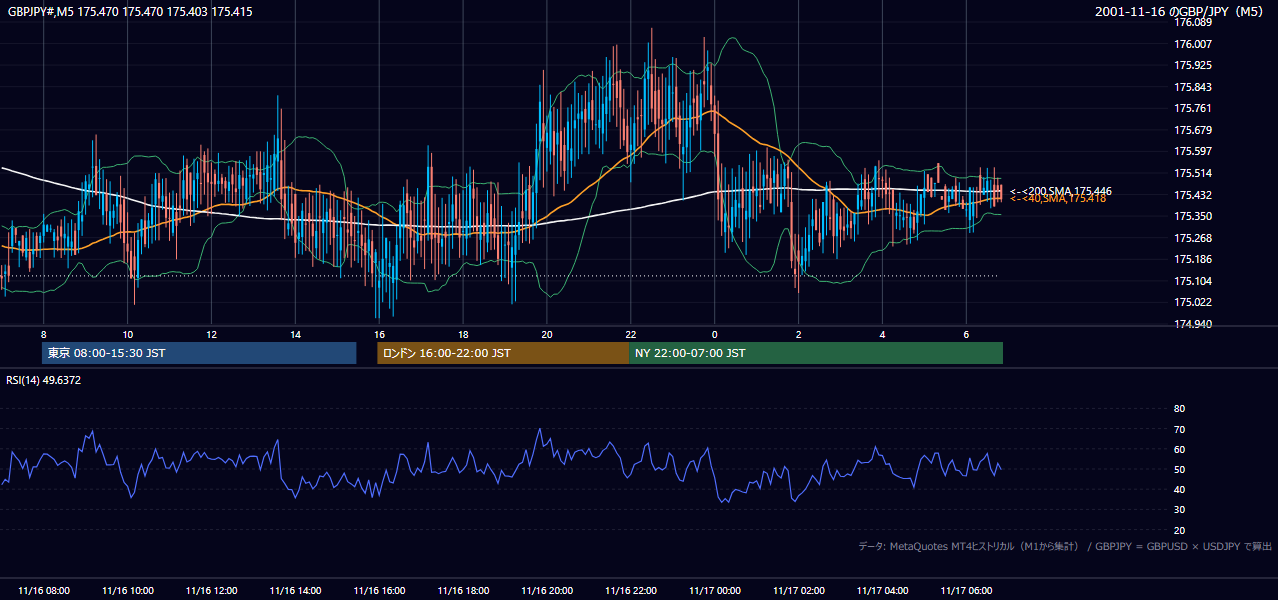Click the RSI 40 level label
Image resolution: width=1278 pixels, height=600 pixels.
(1179, 489)
